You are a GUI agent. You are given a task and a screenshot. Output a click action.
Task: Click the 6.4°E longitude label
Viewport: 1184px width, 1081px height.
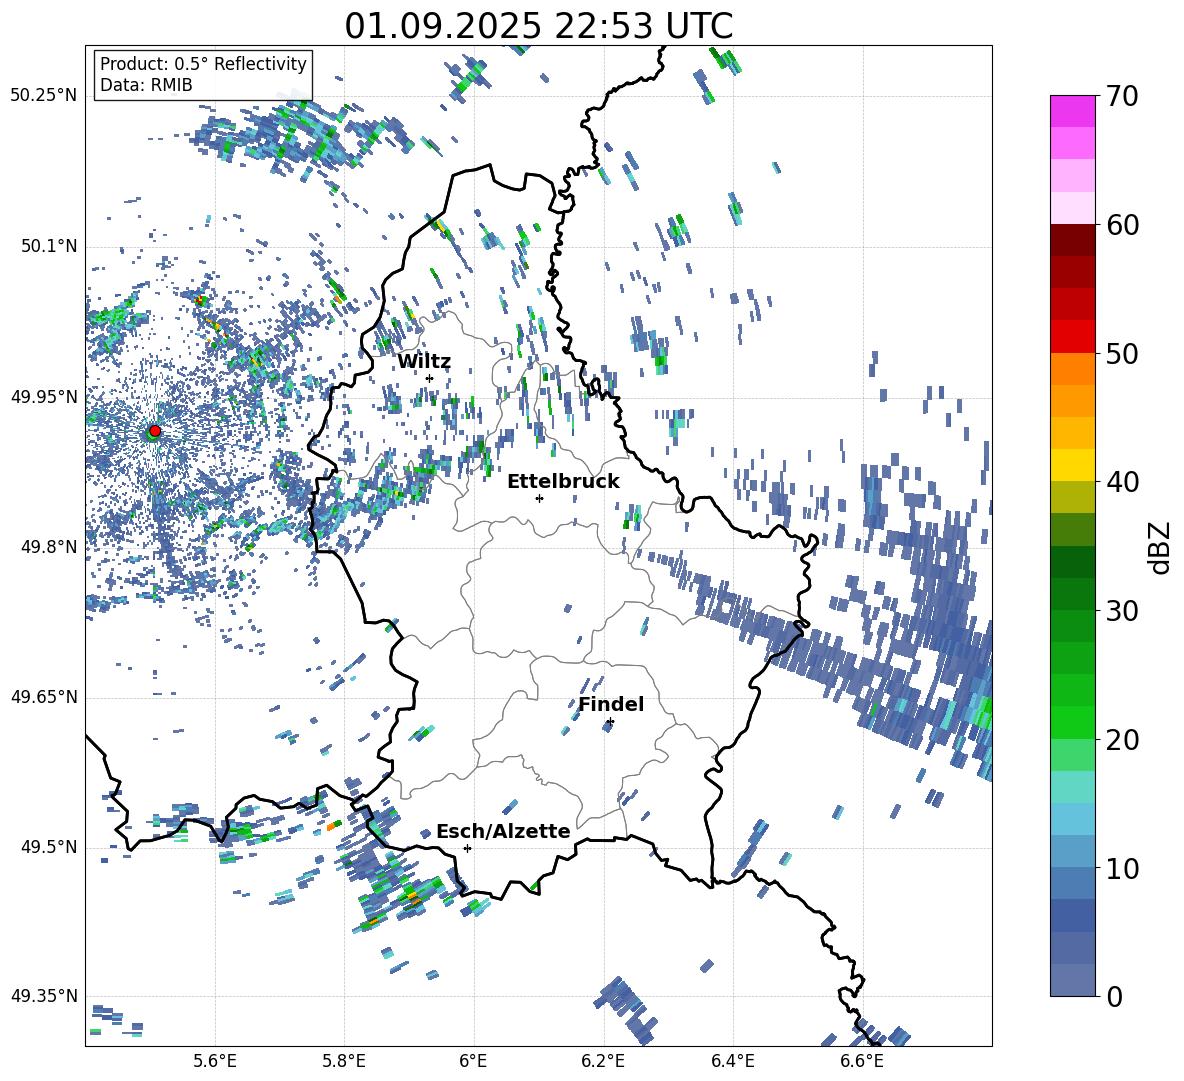click(x=732, y=1061)
